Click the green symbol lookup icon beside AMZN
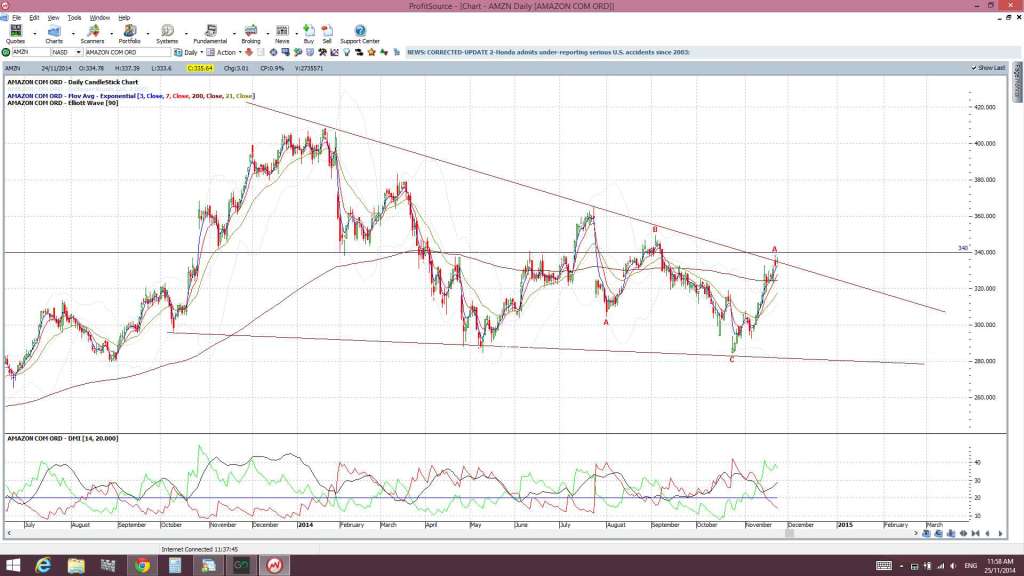 point(6,52)
